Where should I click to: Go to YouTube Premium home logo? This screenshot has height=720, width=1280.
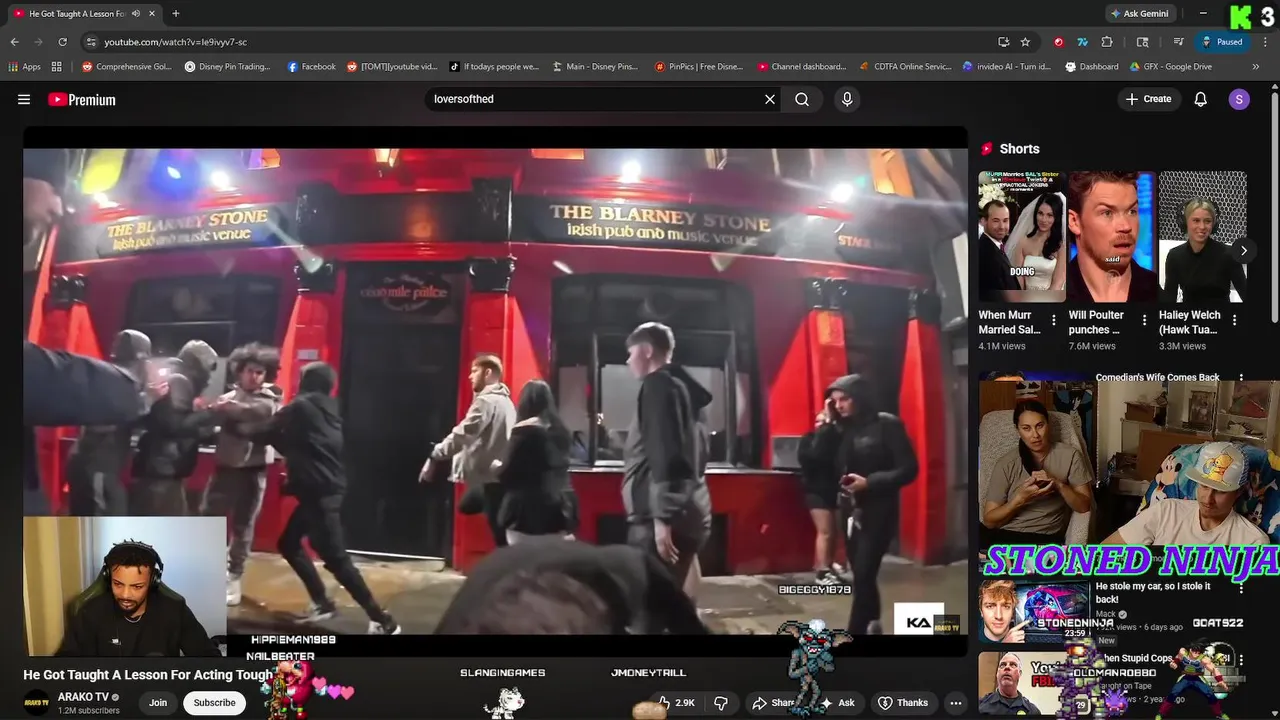[x=82, y=99]
